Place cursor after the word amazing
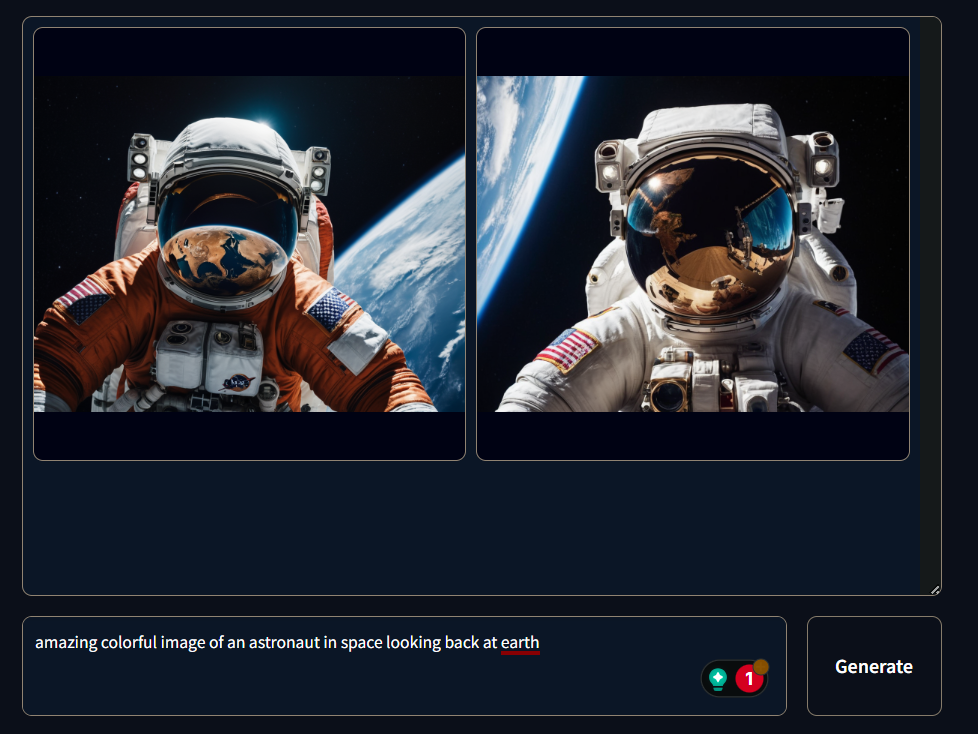 98,642
